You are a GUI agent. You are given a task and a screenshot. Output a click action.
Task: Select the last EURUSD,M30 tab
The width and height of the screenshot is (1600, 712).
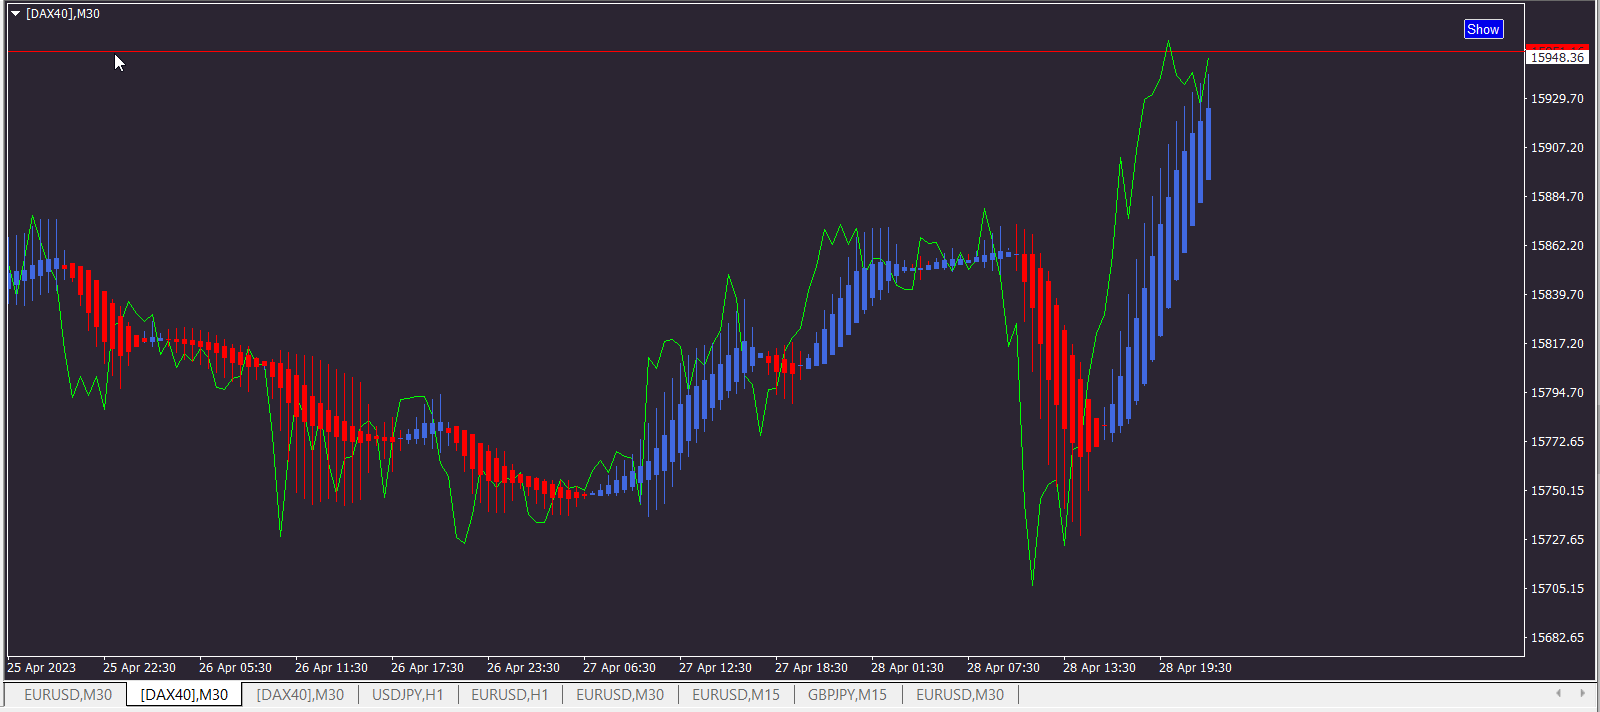[960, 694]
